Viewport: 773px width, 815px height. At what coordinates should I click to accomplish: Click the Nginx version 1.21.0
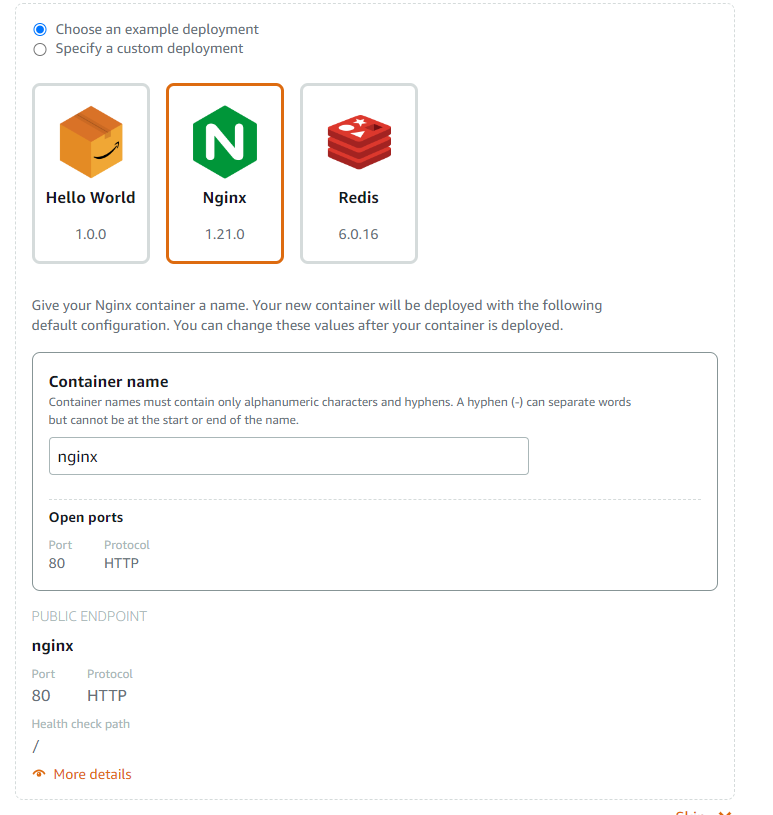click(225, 234)
